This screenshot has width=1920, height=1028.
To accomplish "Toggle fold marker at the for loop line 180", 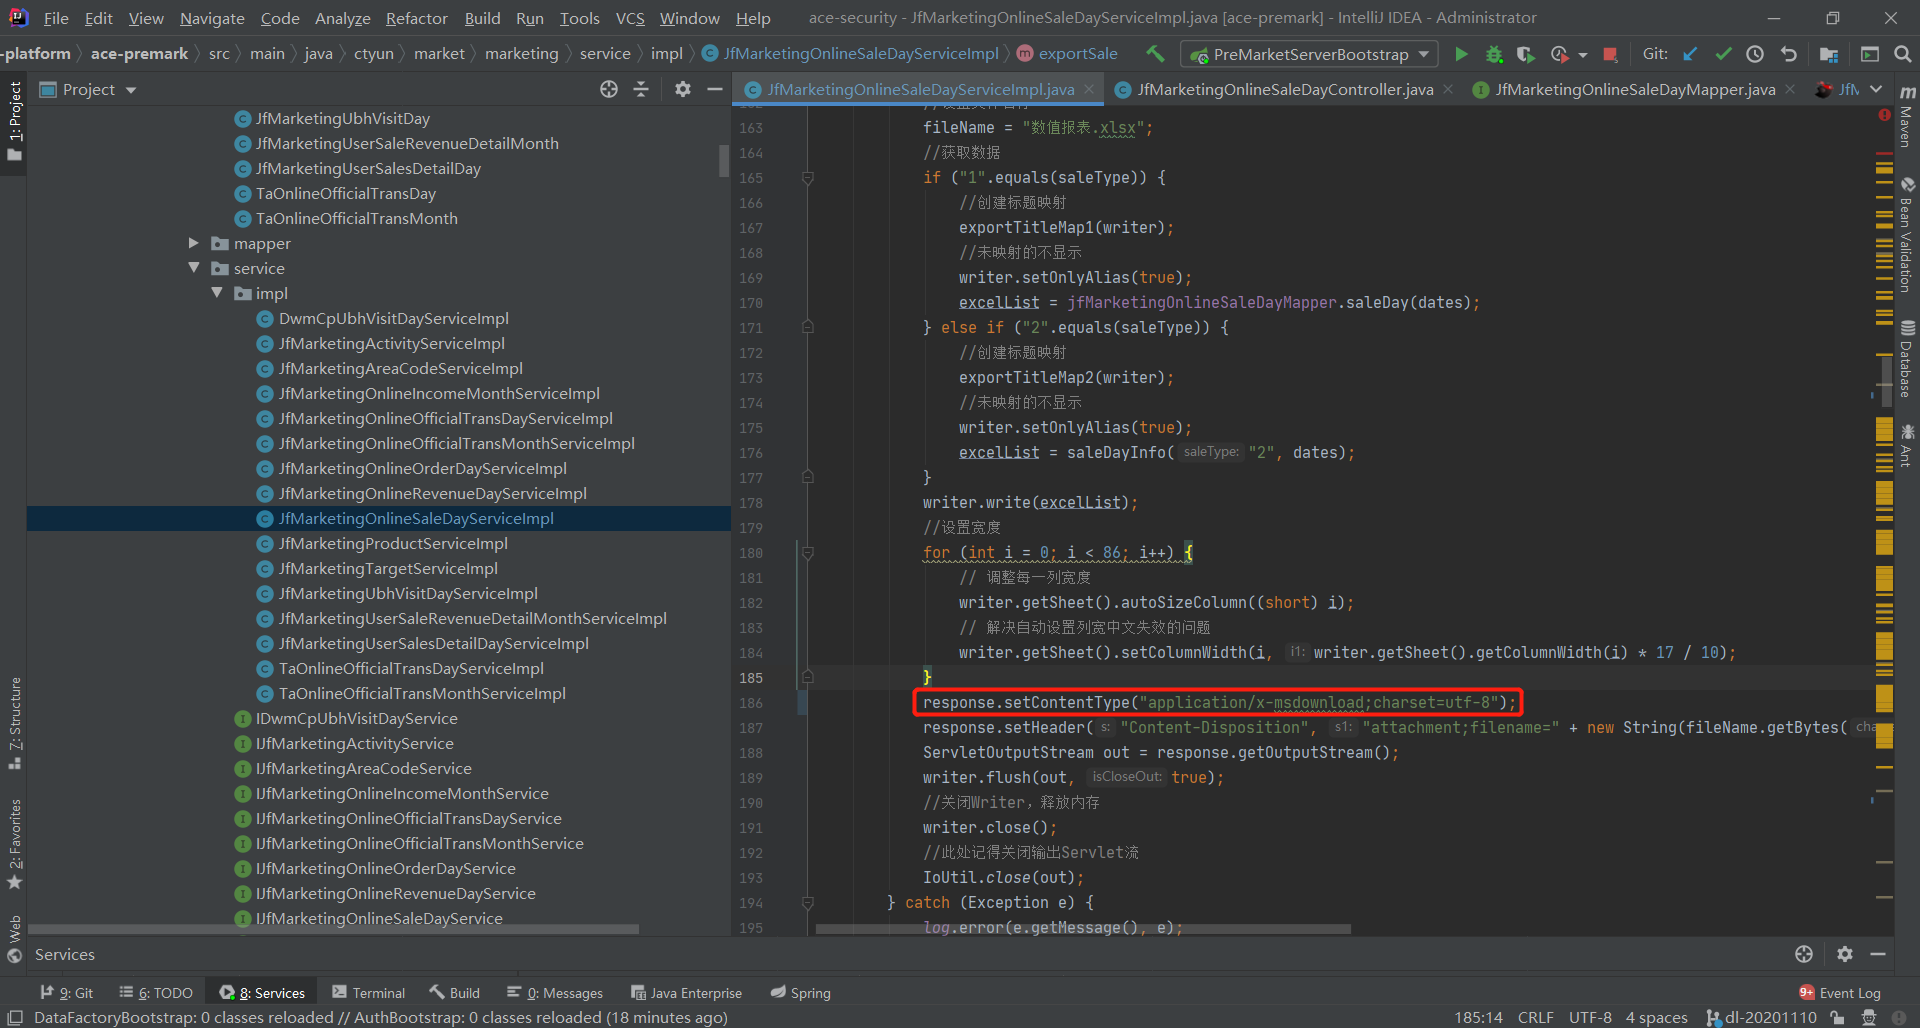I will click(808, 553).
